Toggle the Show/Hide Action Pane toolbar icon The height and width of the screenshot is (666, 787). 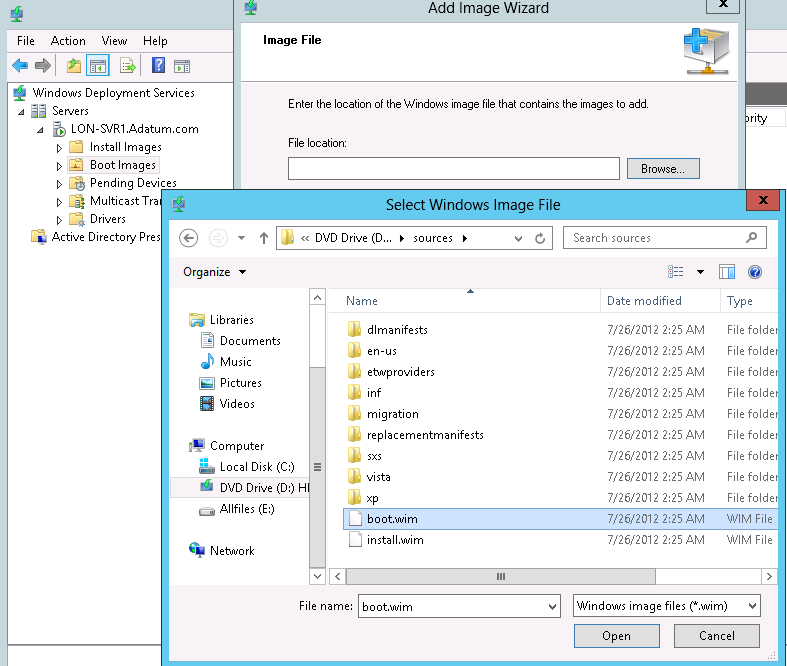[x=182, y=66]
